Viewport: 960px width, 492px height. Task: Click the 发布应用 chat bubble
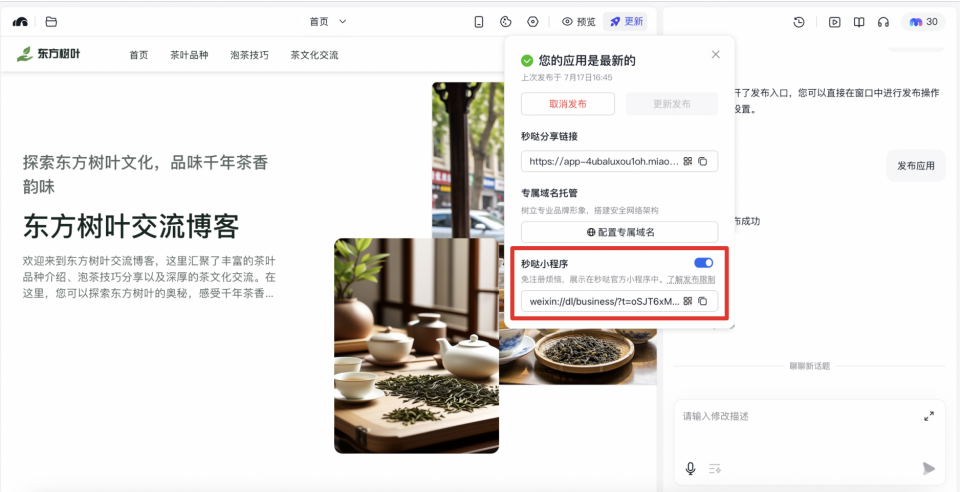[x=916, y=165]
